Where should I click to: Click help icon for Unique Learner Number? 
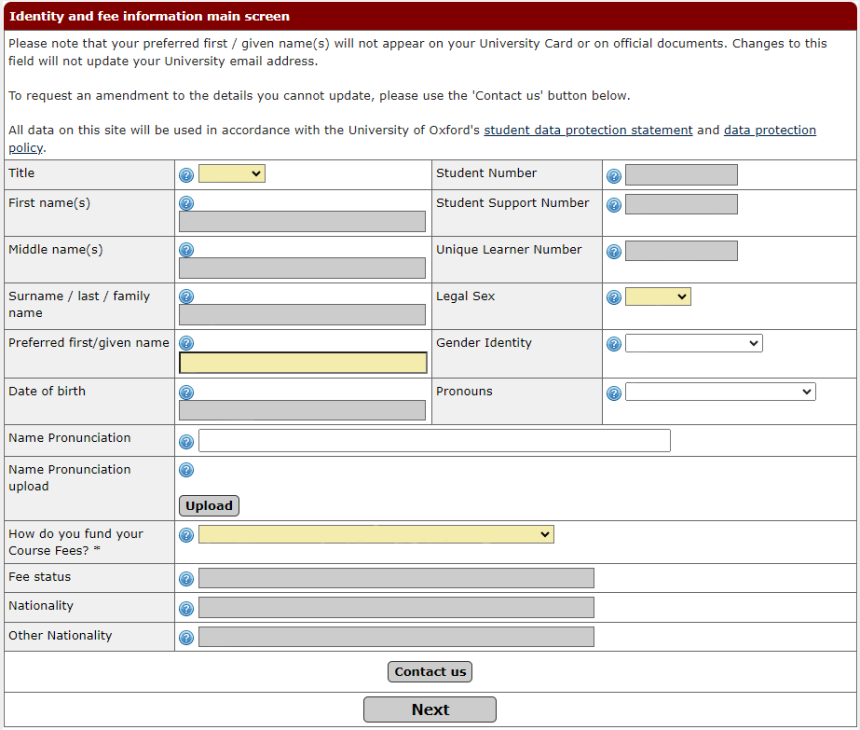[614, 251]
